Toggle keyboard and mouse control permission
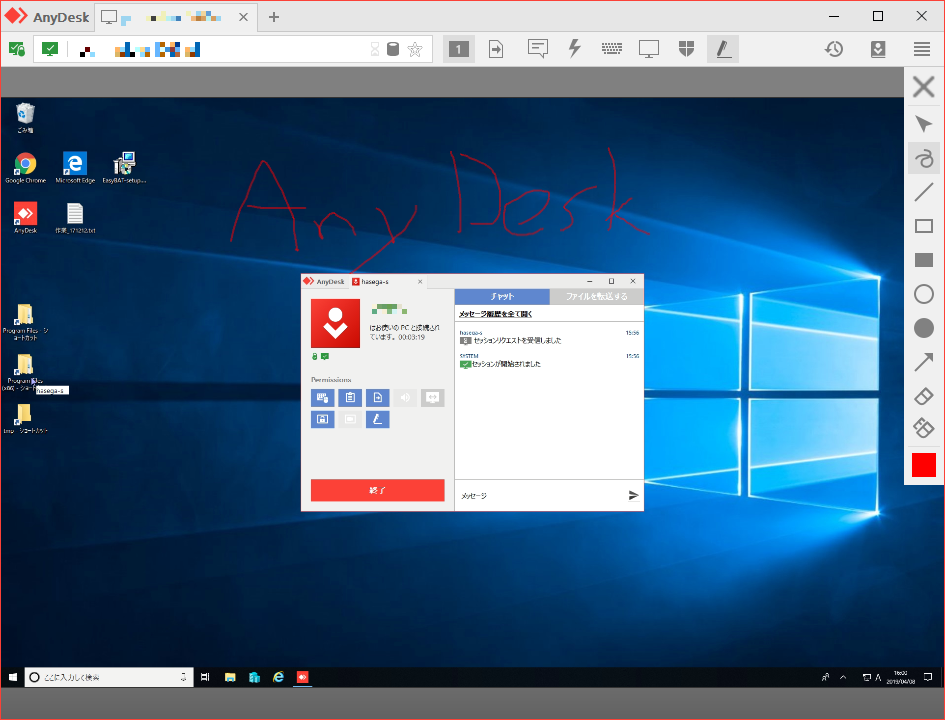Screen dimensions: 945x720 click(322, 398)
